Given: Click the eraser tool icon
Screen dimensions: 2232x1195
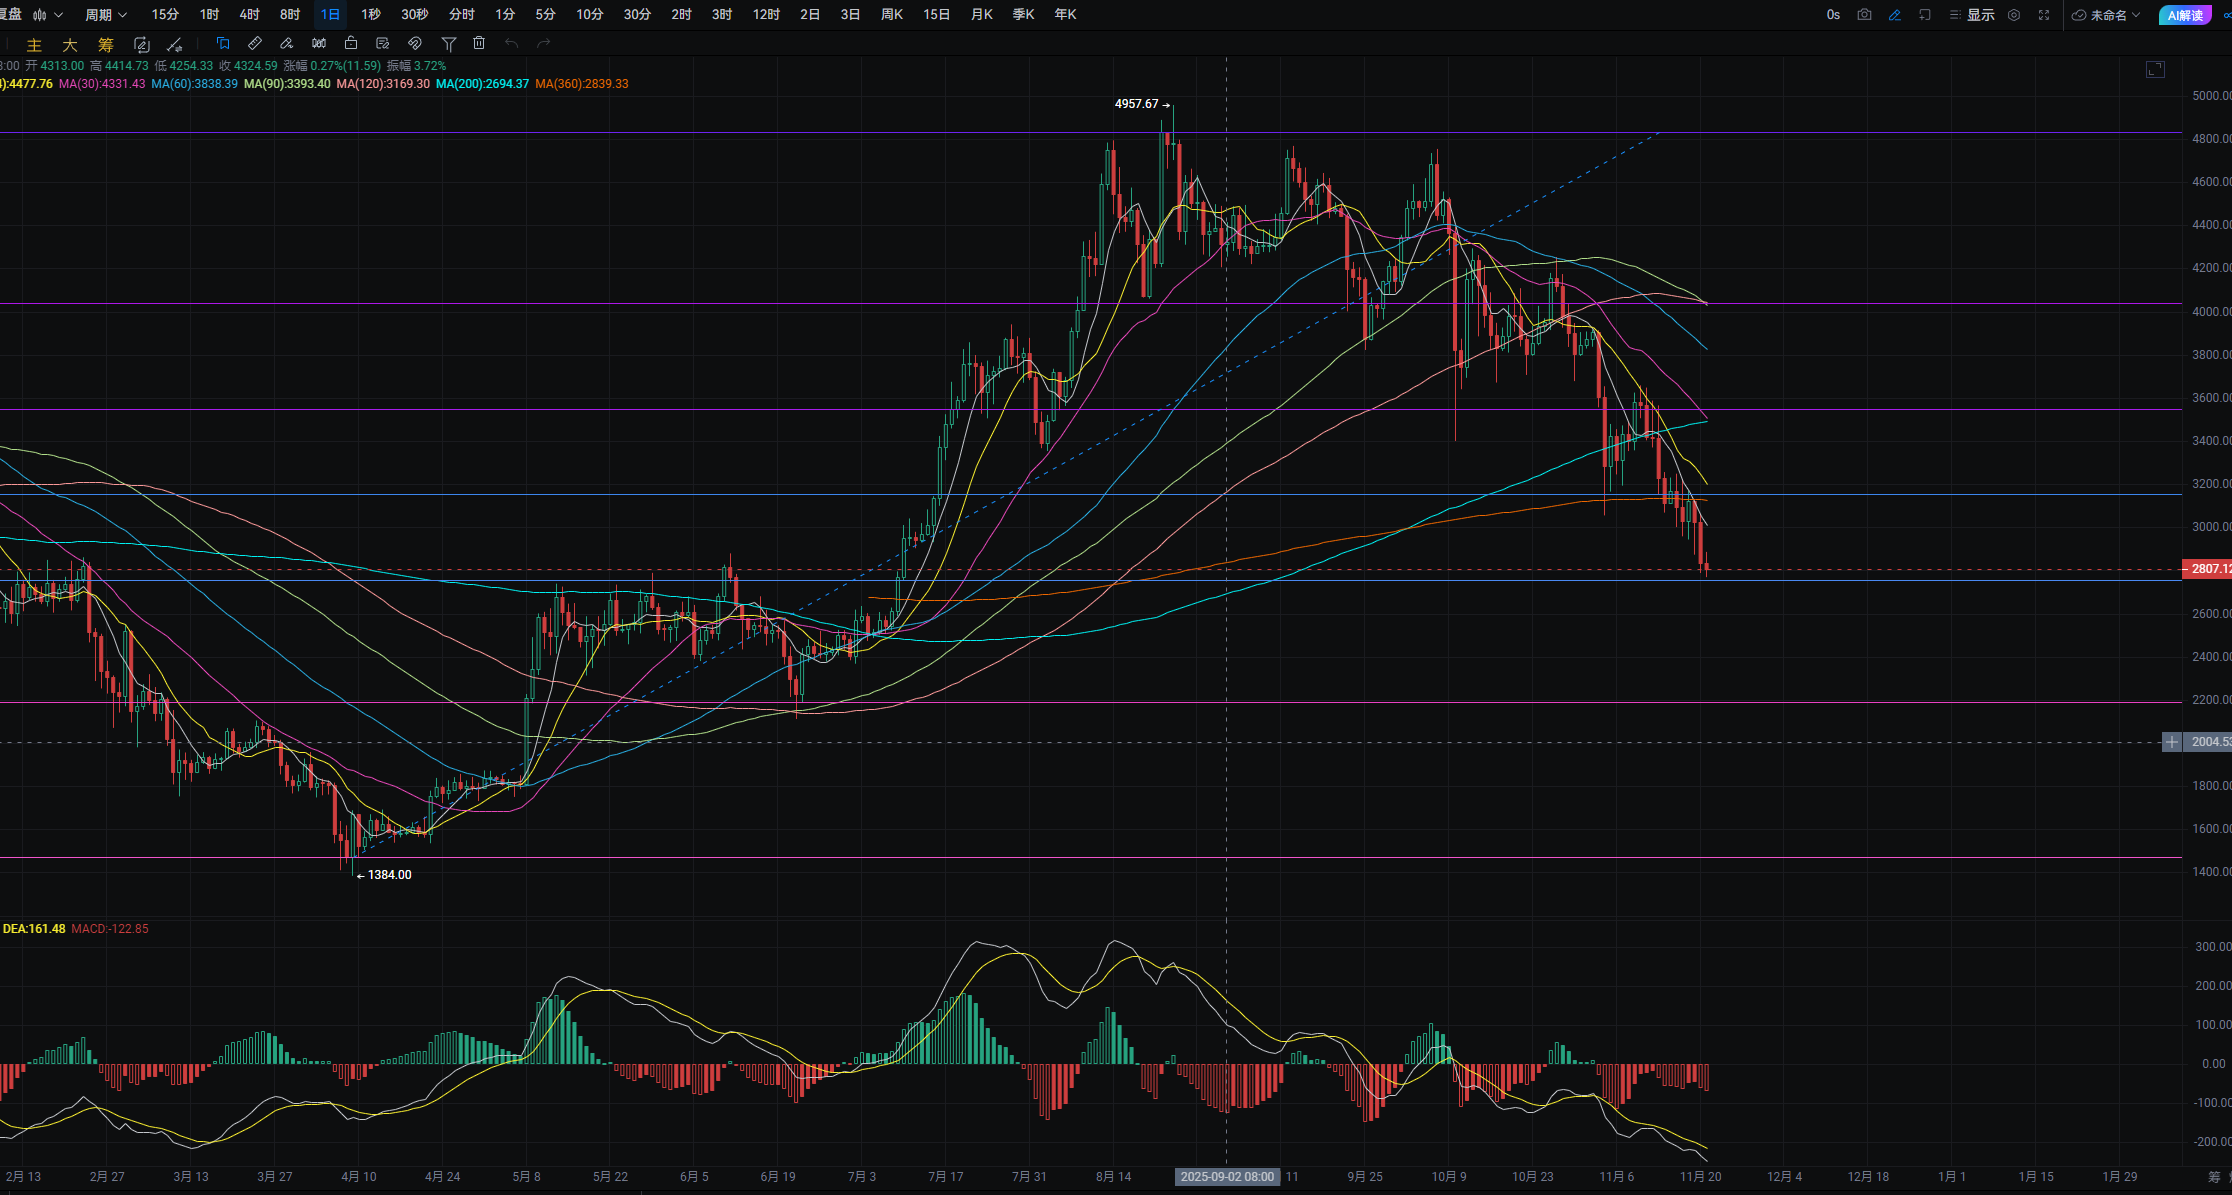Looking at the screenshot, I should 286,43.
